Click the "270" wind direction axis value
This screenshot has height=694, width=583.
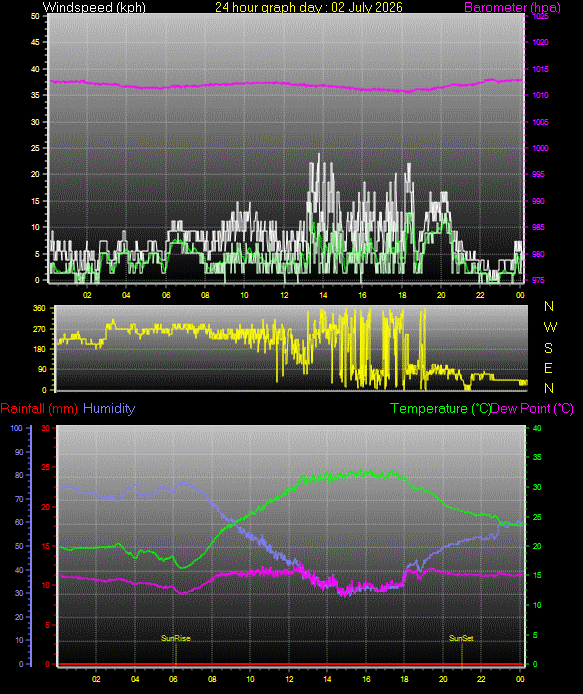point(40,329)
